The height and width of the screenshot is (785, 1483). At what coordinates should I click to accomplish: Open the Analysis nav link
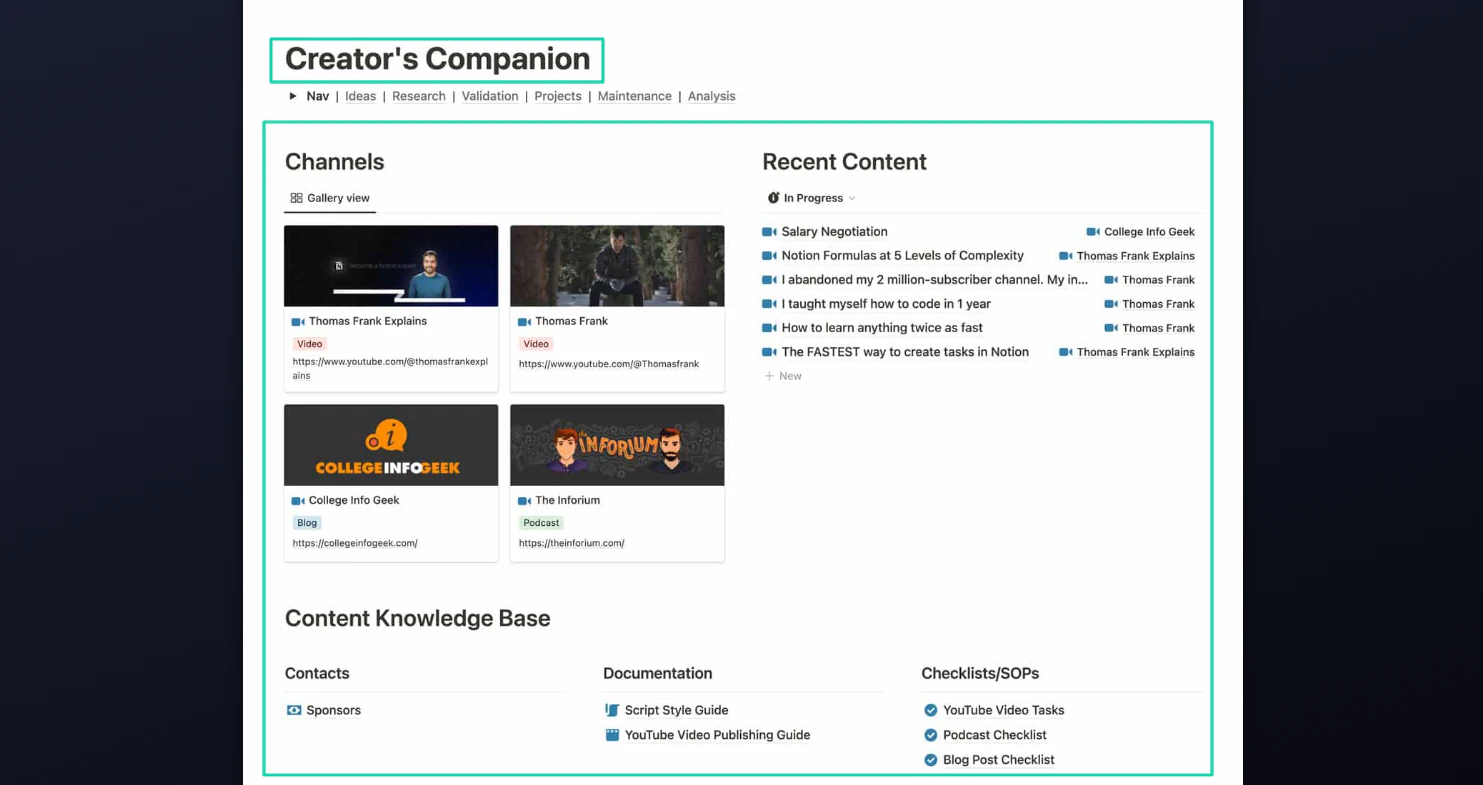[x=712, y=96]
